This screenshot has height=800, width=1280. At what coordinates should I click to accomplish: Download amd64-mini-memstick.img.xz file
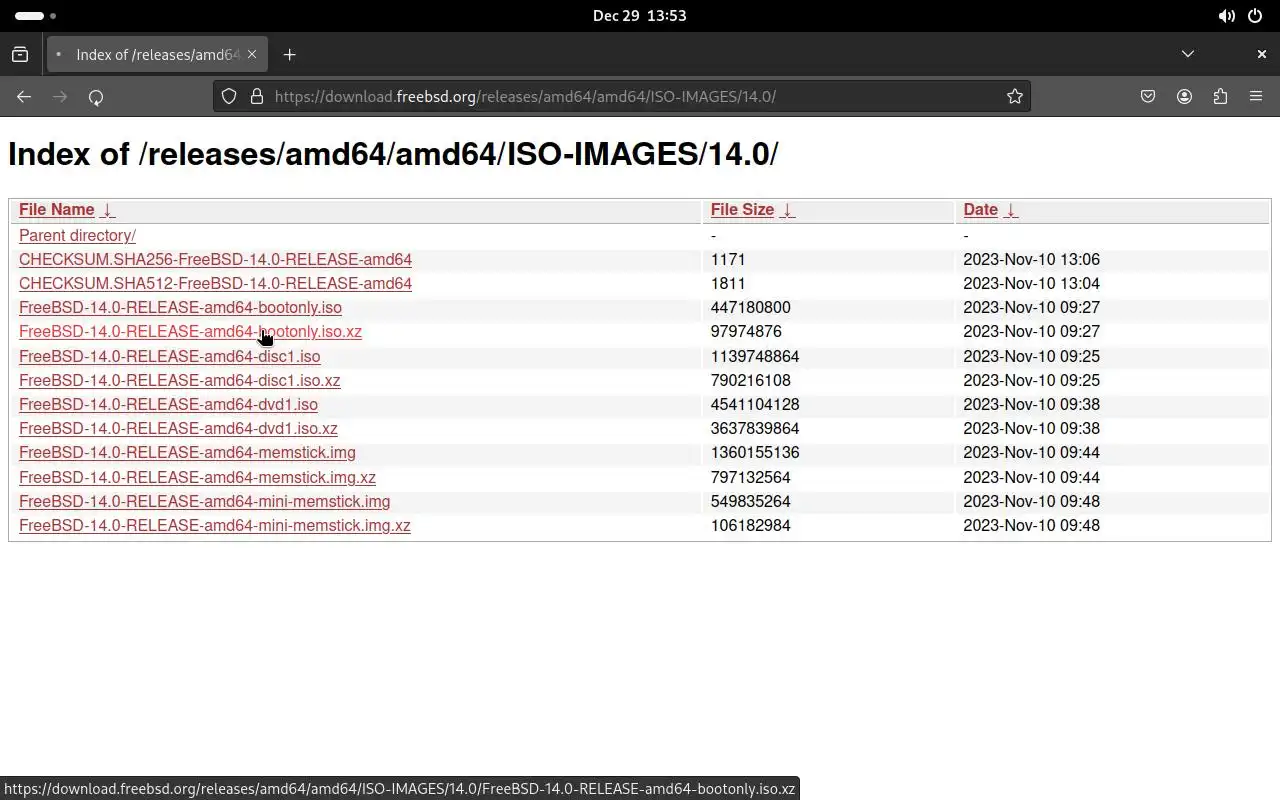(x=215, y=526)
